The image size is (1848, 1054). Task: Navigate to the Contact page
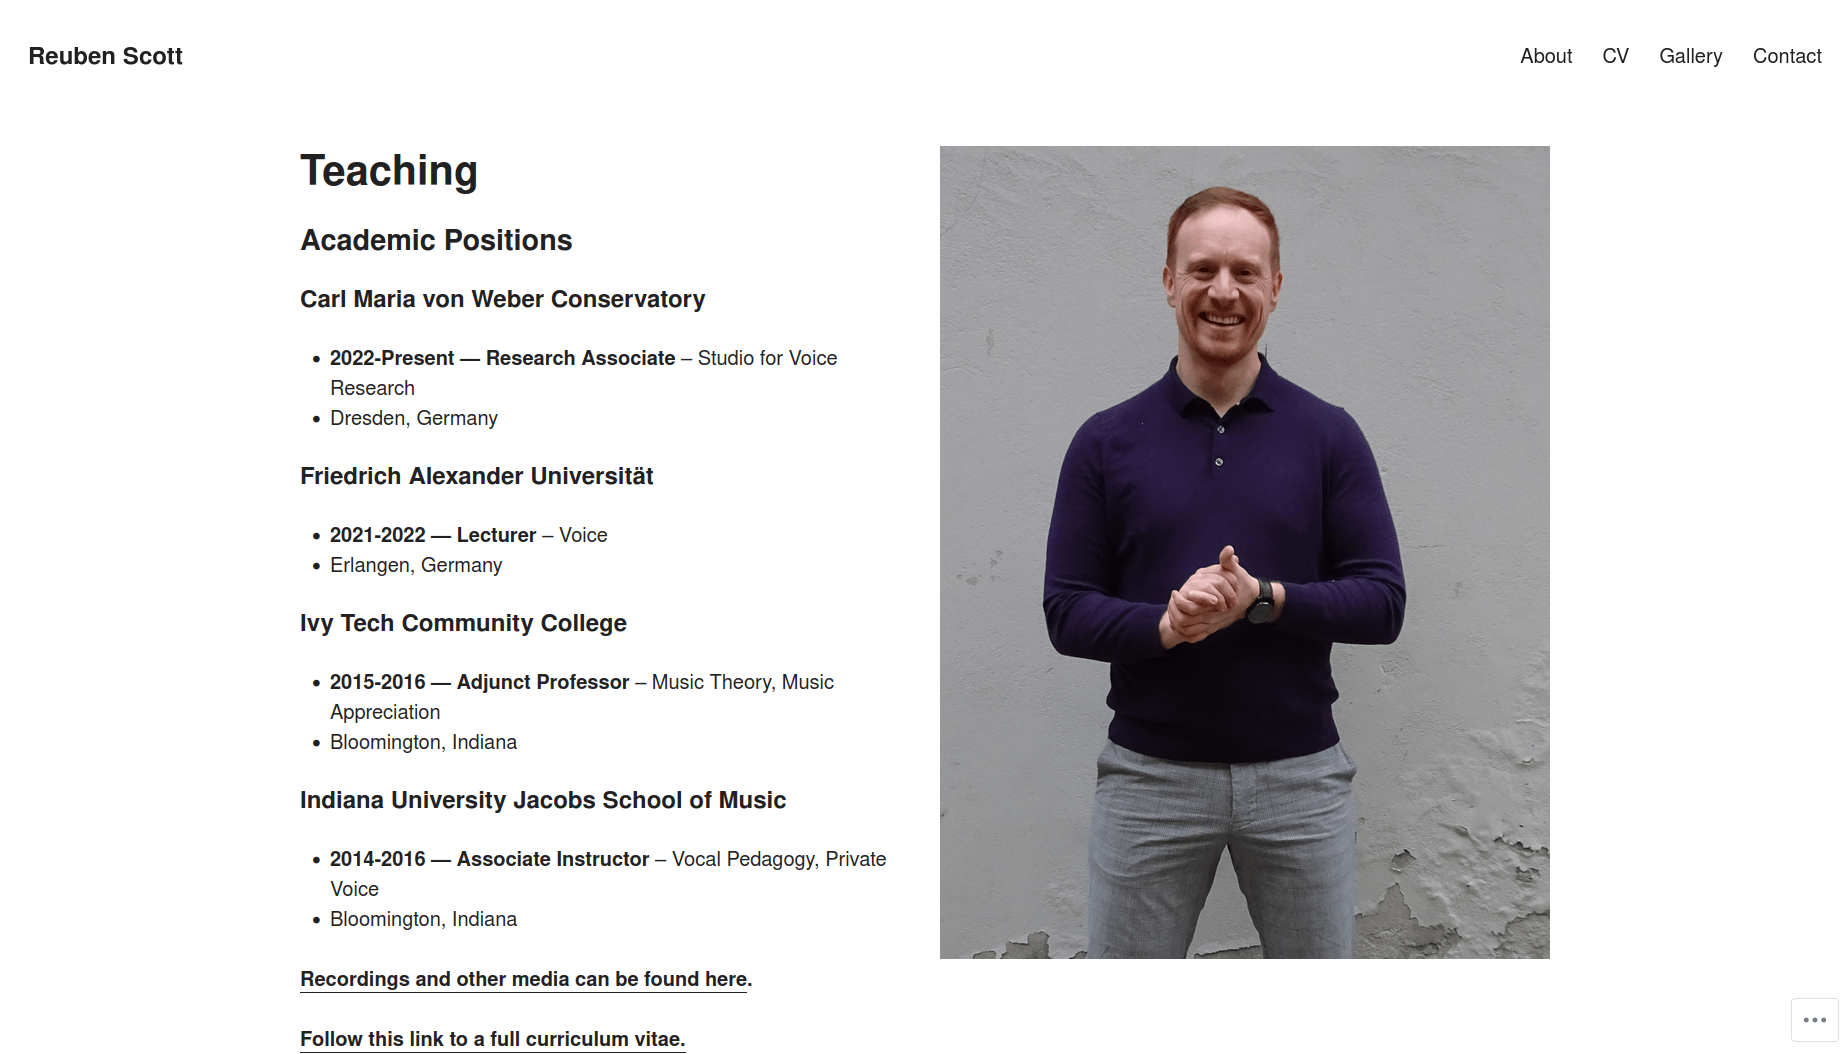[x=1787, y=56]
